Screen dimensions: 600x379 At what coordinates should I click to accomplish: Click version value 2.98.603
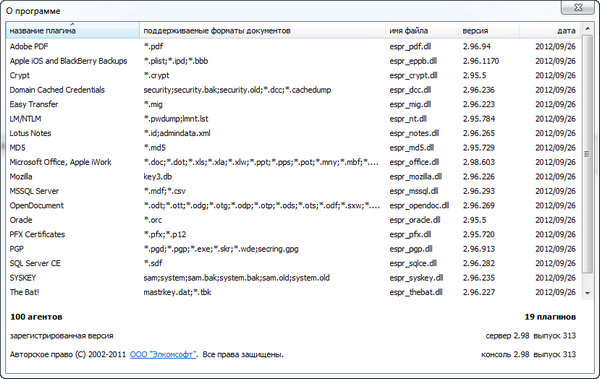(x=479, y=162)
